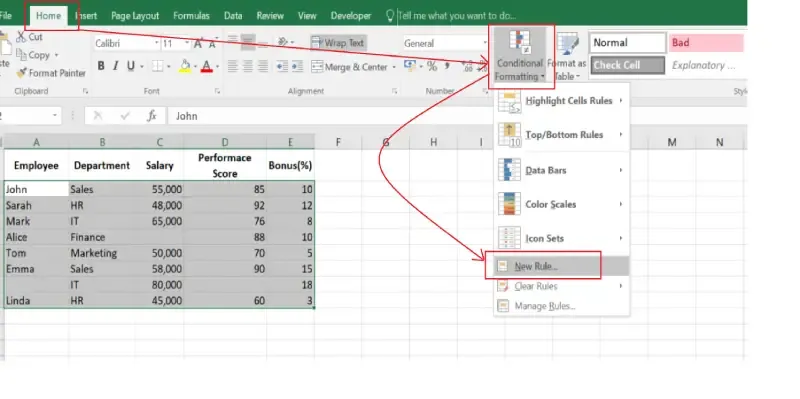
Task: Toggle Underline formatting
Action: 131,66
